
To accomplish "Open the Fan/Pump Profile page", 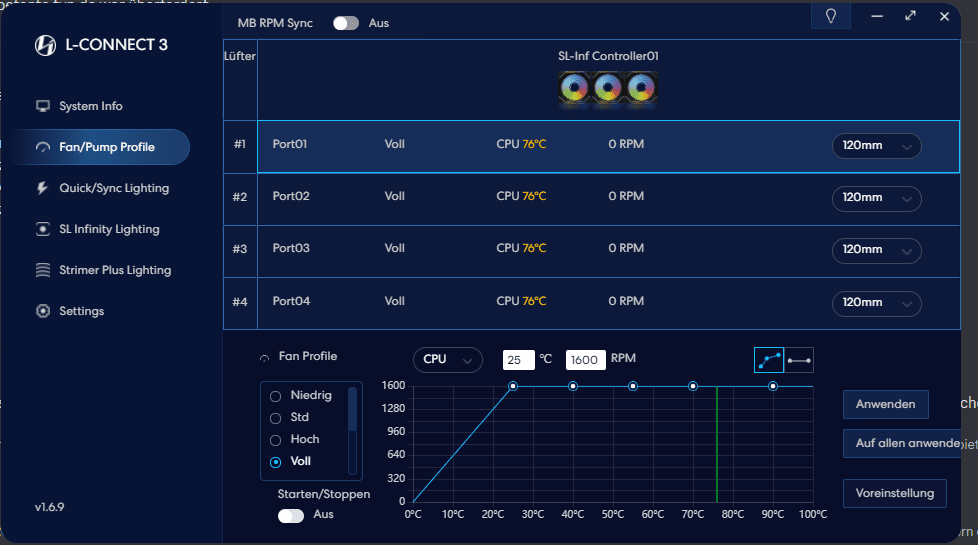I will [x=101, y=147].
